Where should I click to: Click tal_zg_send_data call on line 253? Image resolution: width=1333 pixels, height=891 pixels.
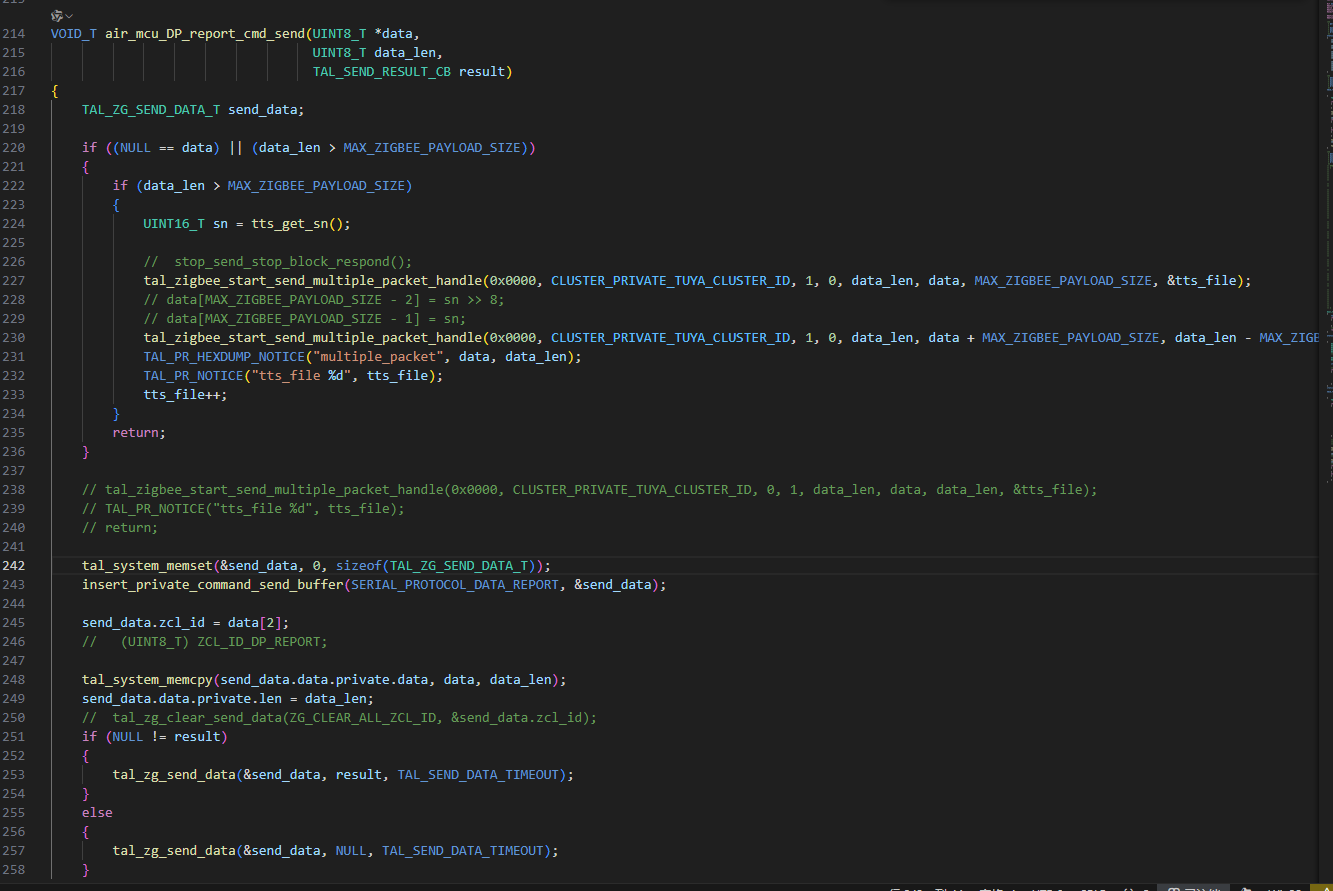(x=174, y=775)
